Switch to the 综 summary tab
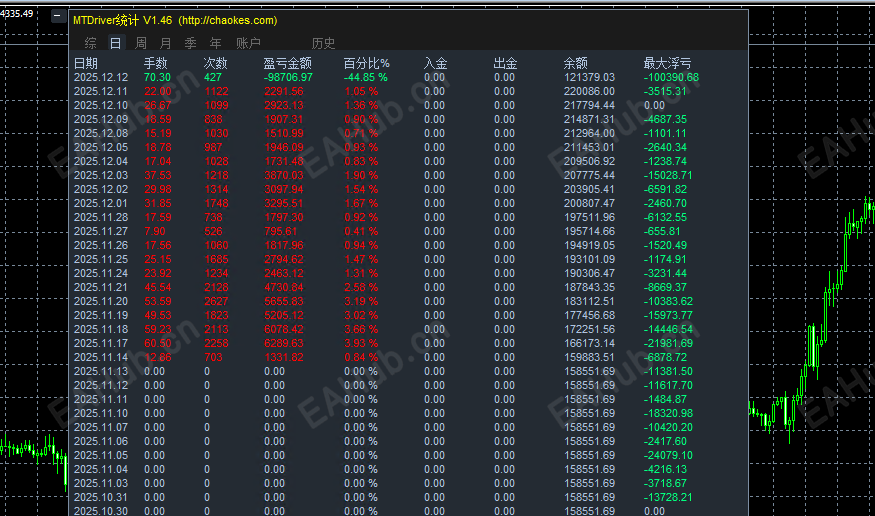Screen dimensions: 875x516 click(x=90, y=43)
